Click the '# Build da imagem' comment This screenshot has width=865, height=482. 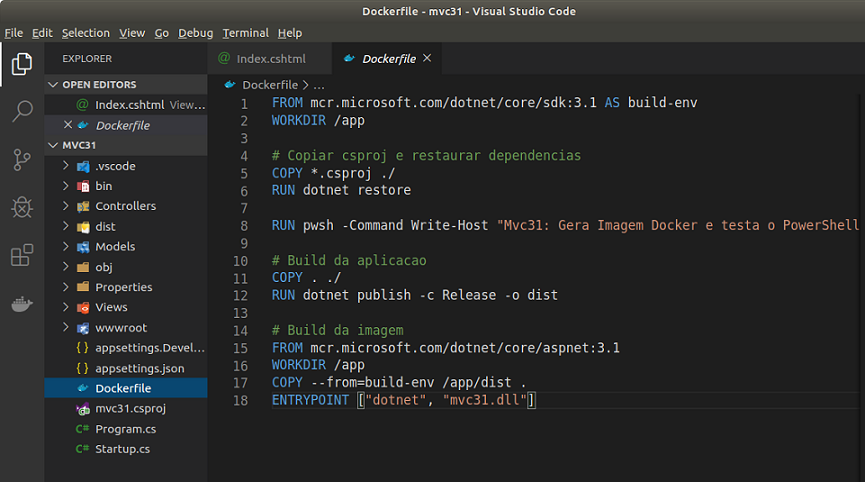tap(338, 330)
